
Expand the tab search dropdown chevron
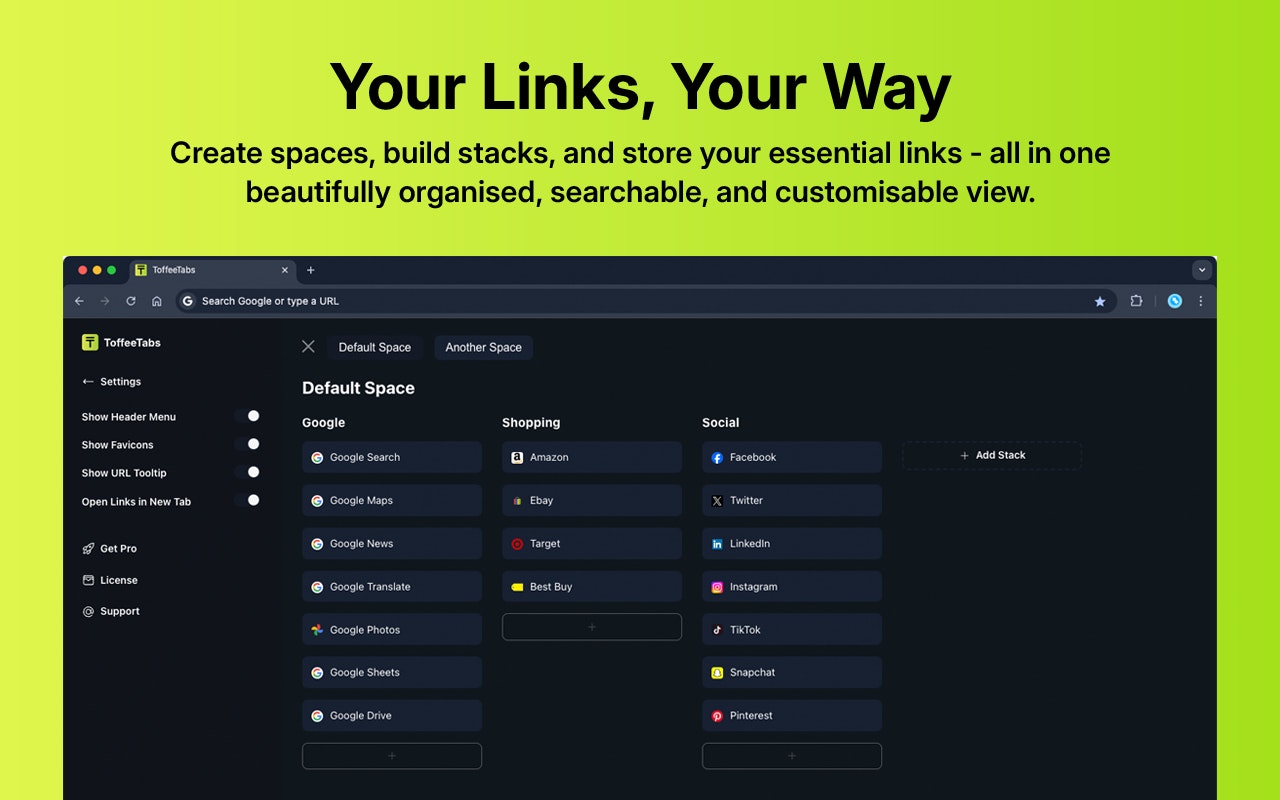coord(1202,270)
